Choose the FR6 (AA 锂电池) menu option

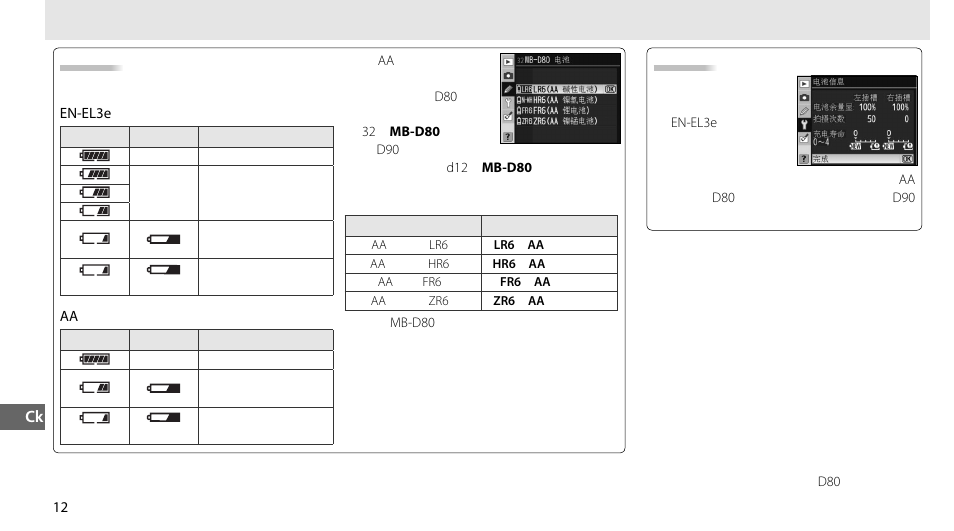pyautogui.click(x=553, y=111)
